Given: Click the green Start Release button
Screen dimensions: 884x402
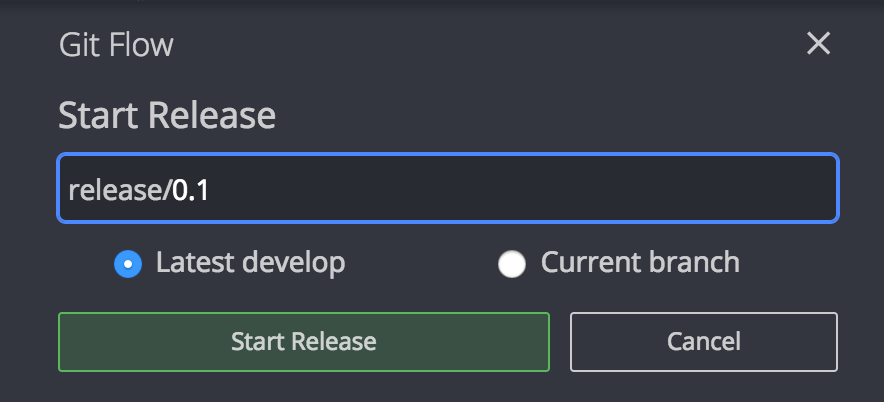Looking at the screenshot, I should click(x=304, y=342).
